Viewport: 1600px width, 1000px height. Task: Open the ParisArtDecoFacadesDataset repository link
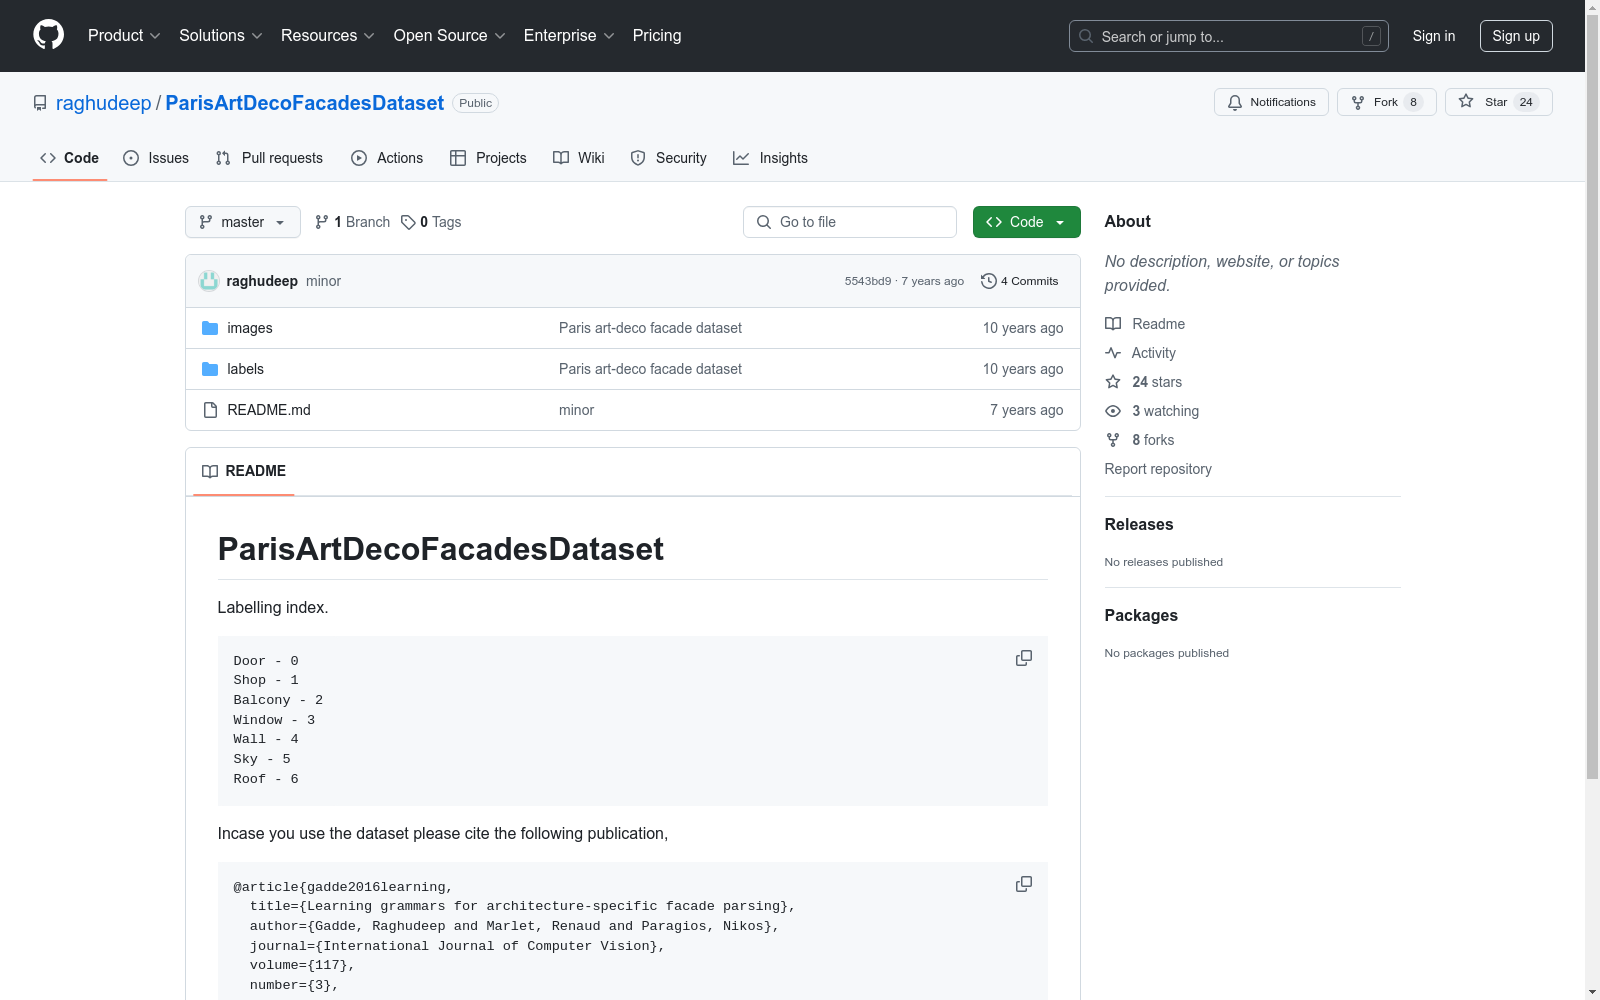305,103
